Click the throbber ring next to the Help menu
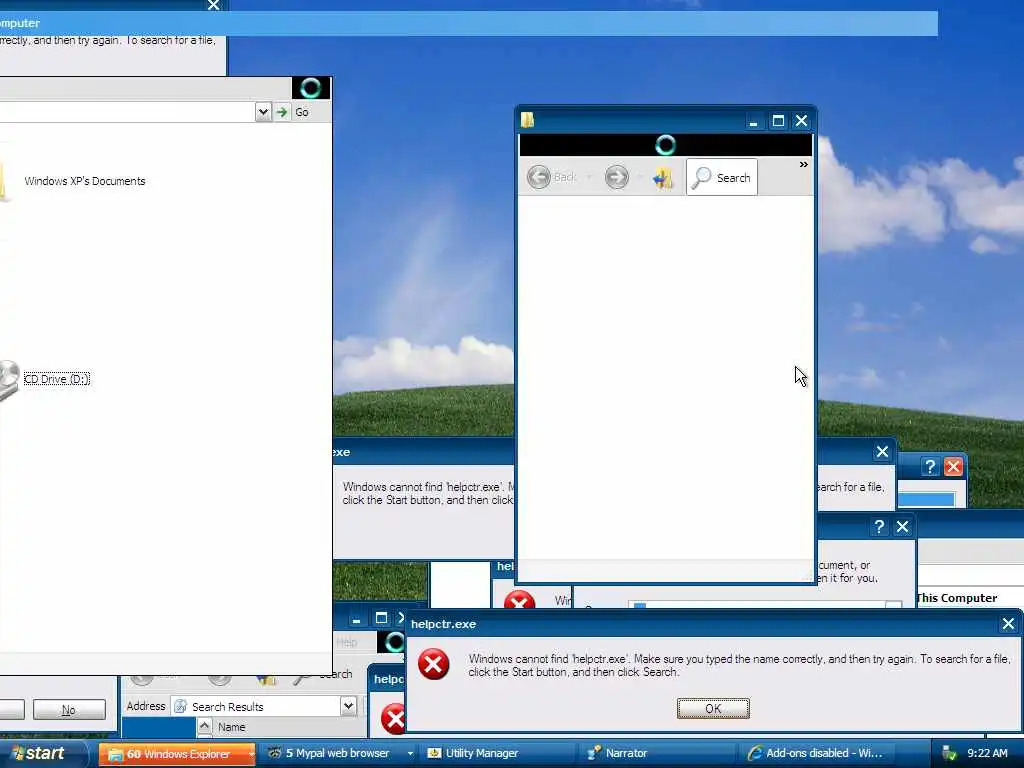Viewport: 1024px width, 768px height. 394,643
